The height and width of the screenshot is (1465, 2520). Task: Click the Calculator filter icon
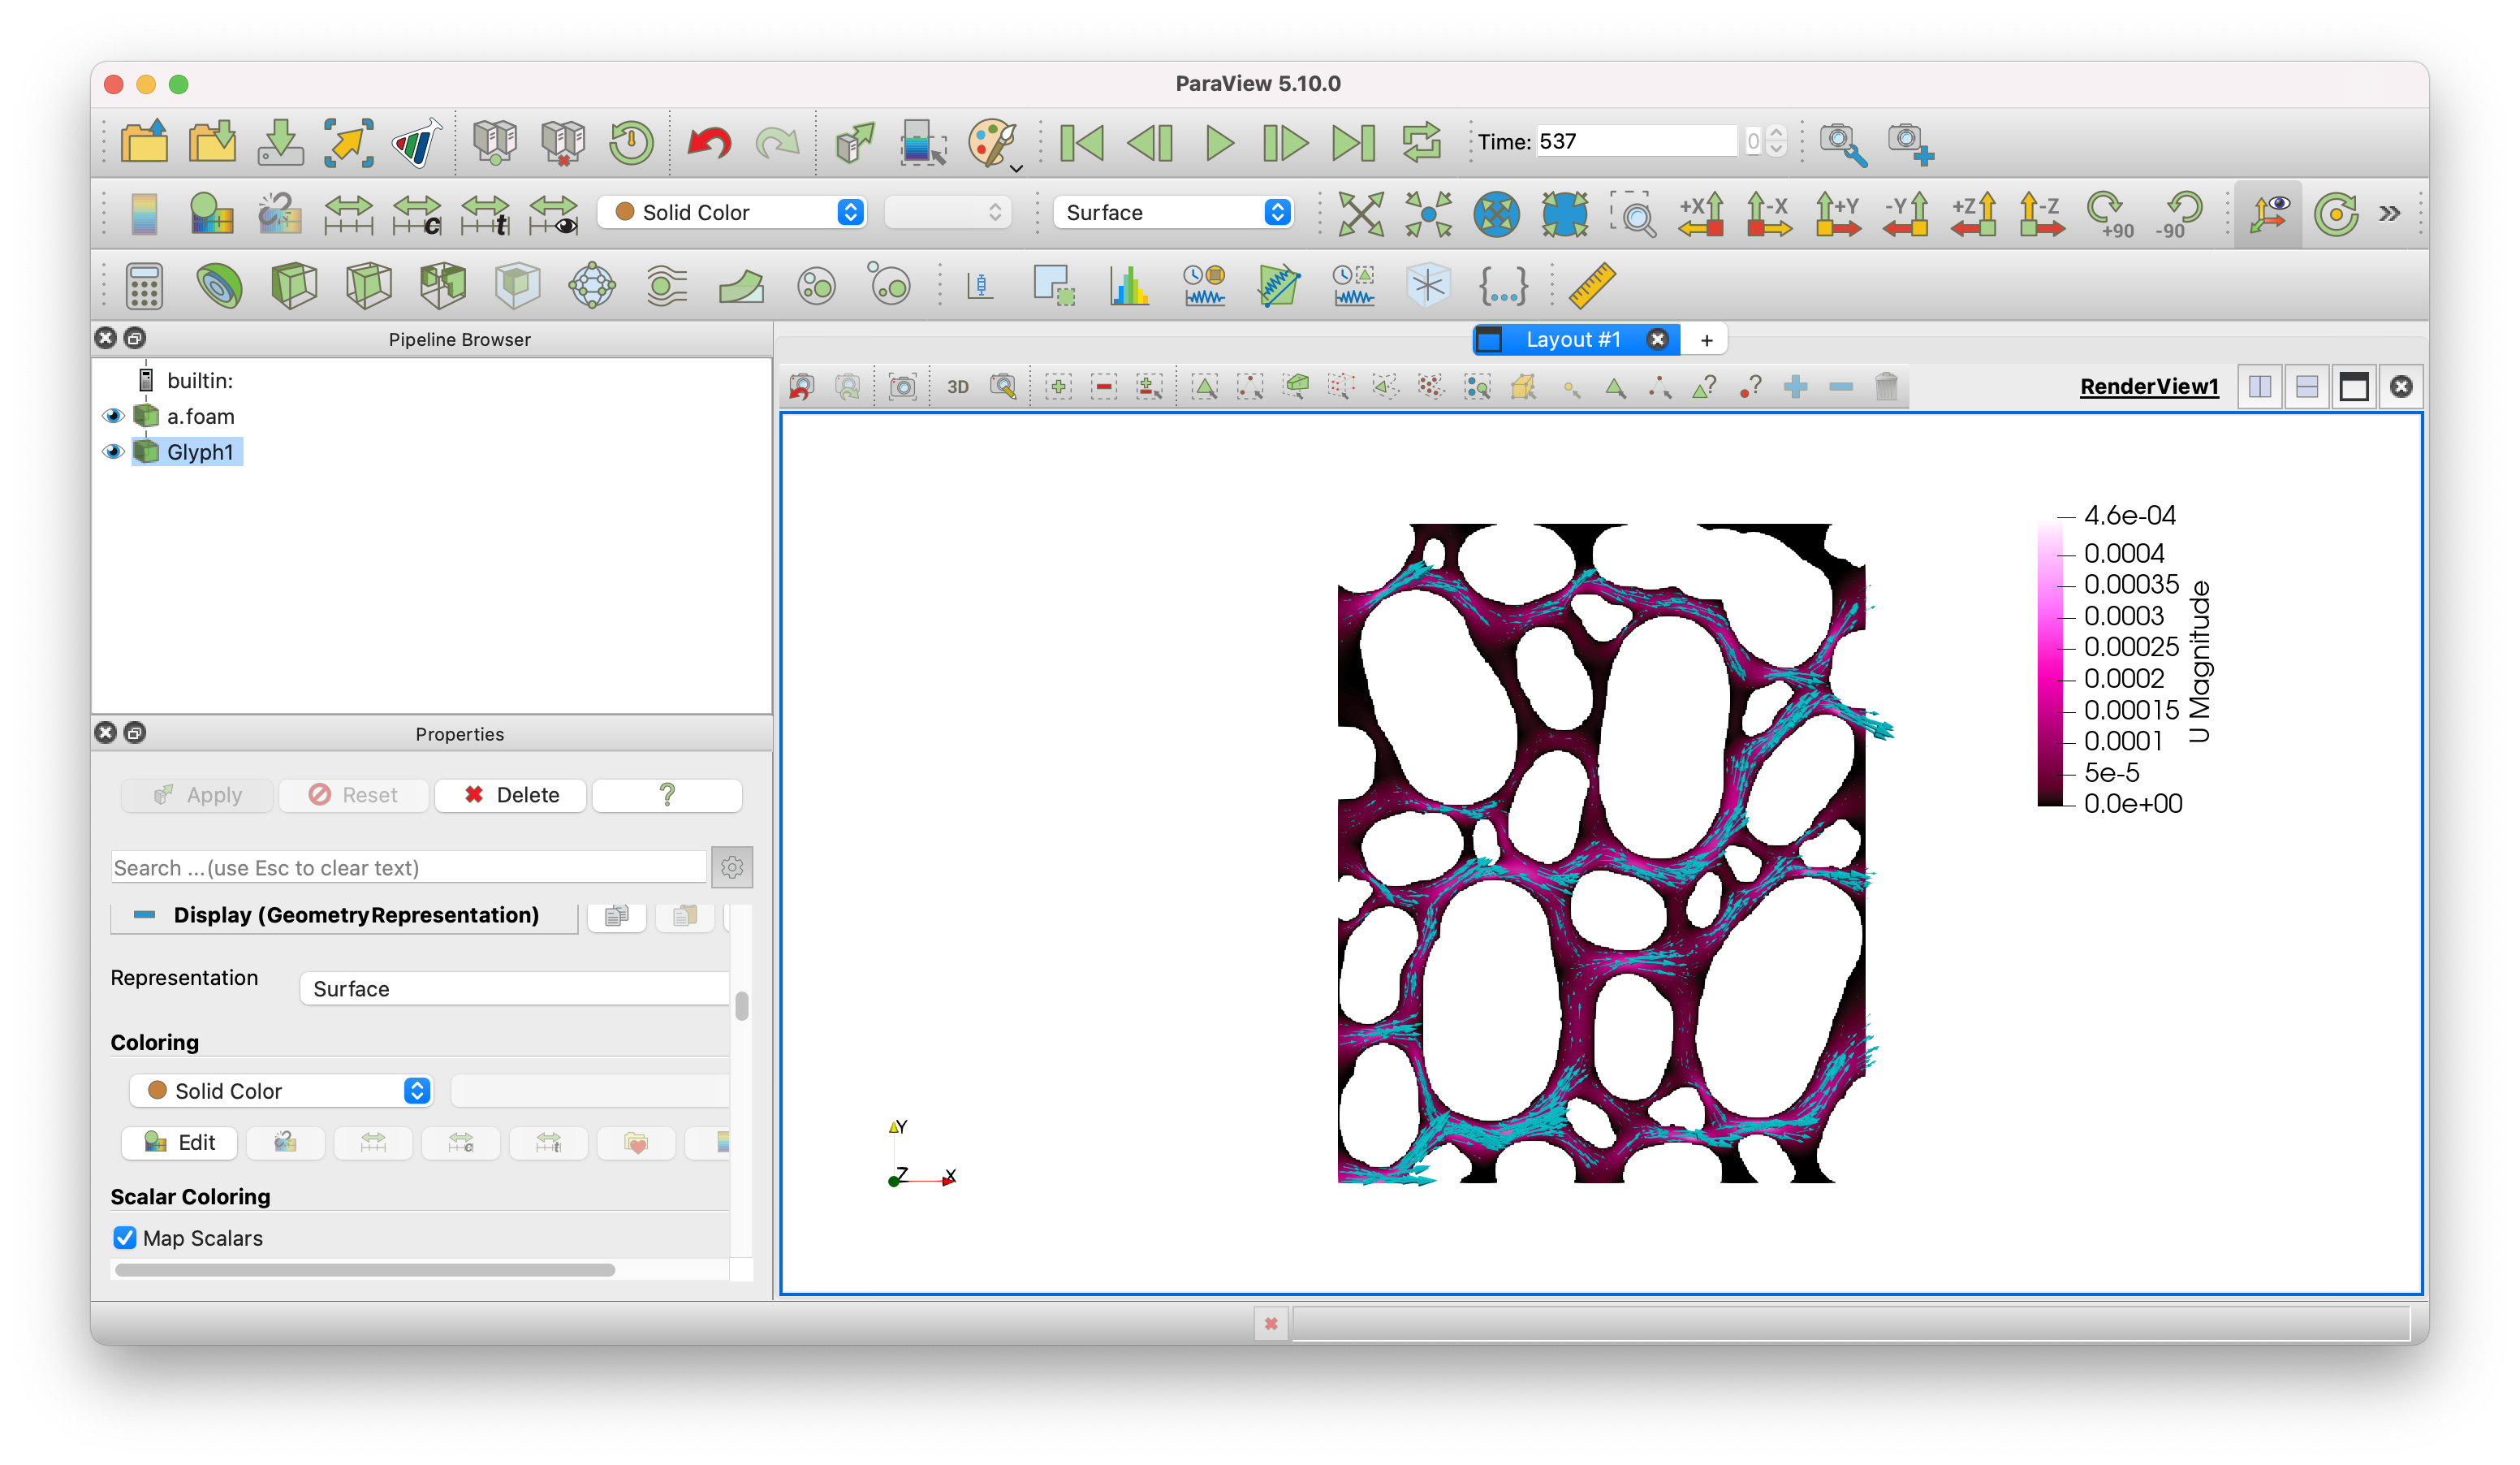click(144, 286)
